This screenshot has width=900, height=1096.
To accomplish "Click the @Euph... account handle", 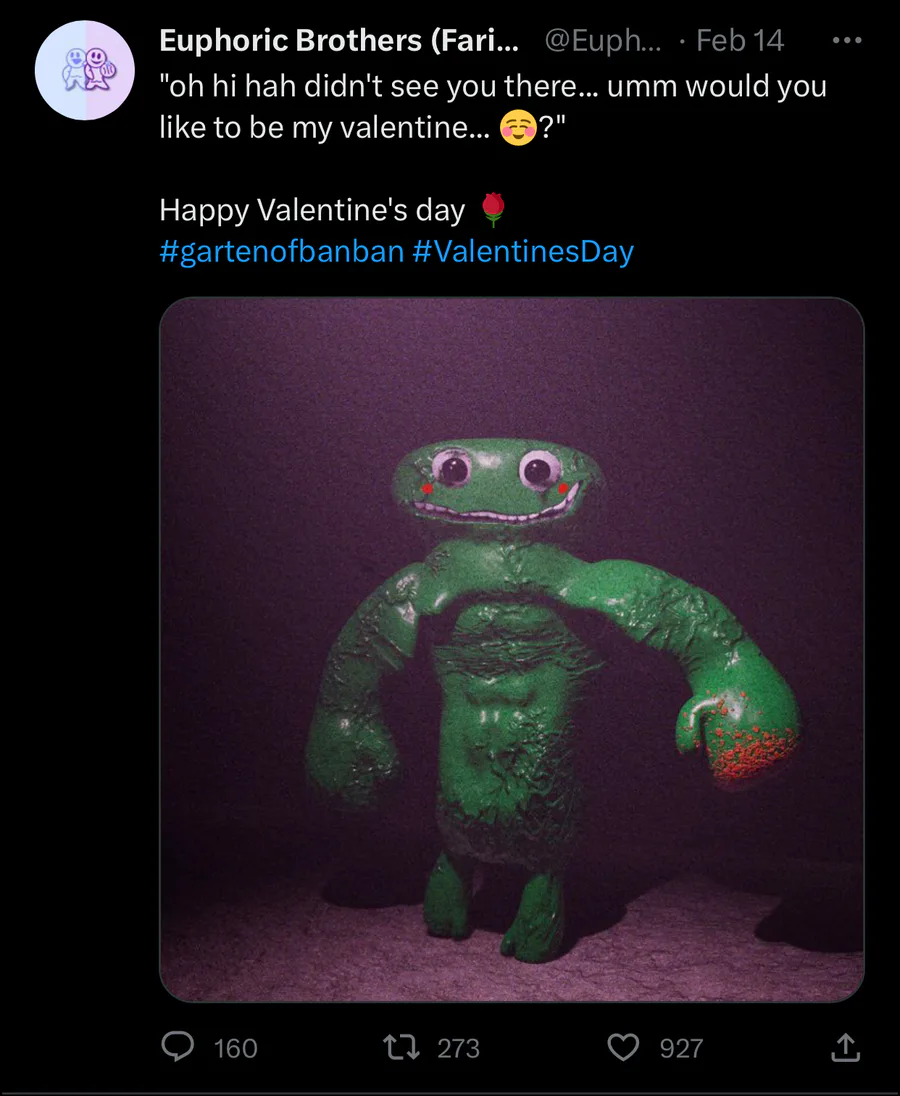I will click(x=601, y=41).
